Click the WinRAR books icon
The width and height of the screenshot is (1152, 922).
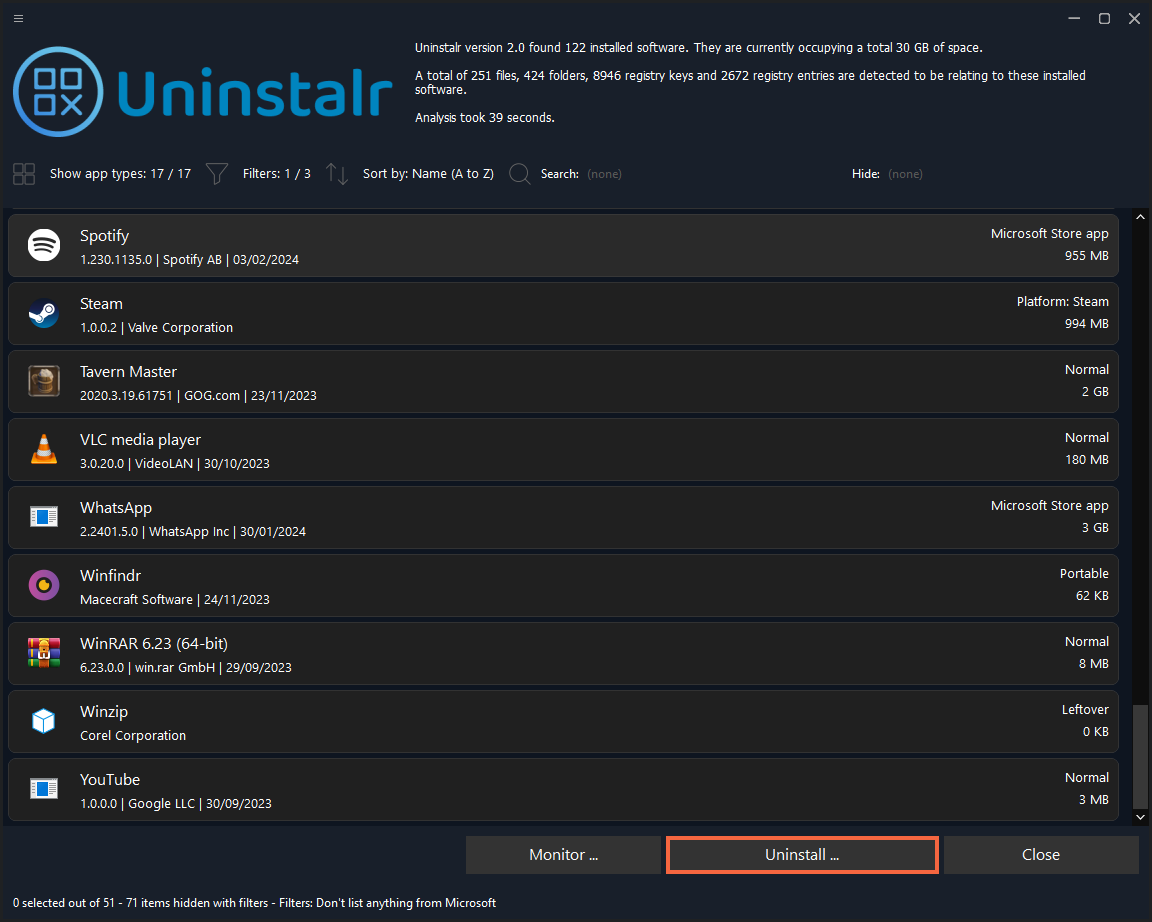44,653
